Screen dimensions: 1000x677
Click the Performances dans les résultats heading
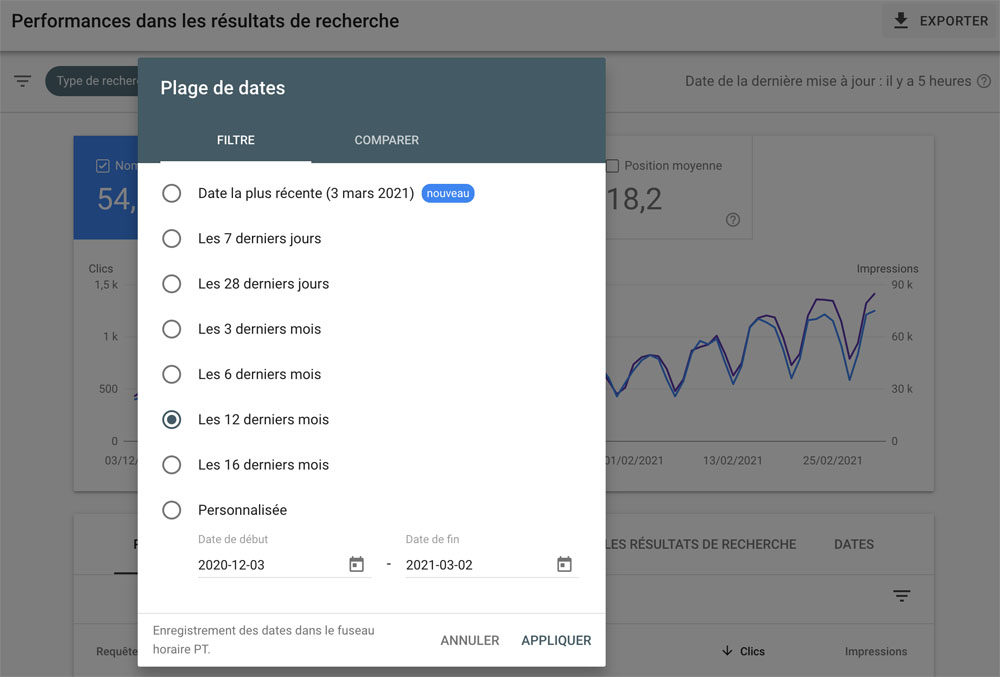point(205,21)
